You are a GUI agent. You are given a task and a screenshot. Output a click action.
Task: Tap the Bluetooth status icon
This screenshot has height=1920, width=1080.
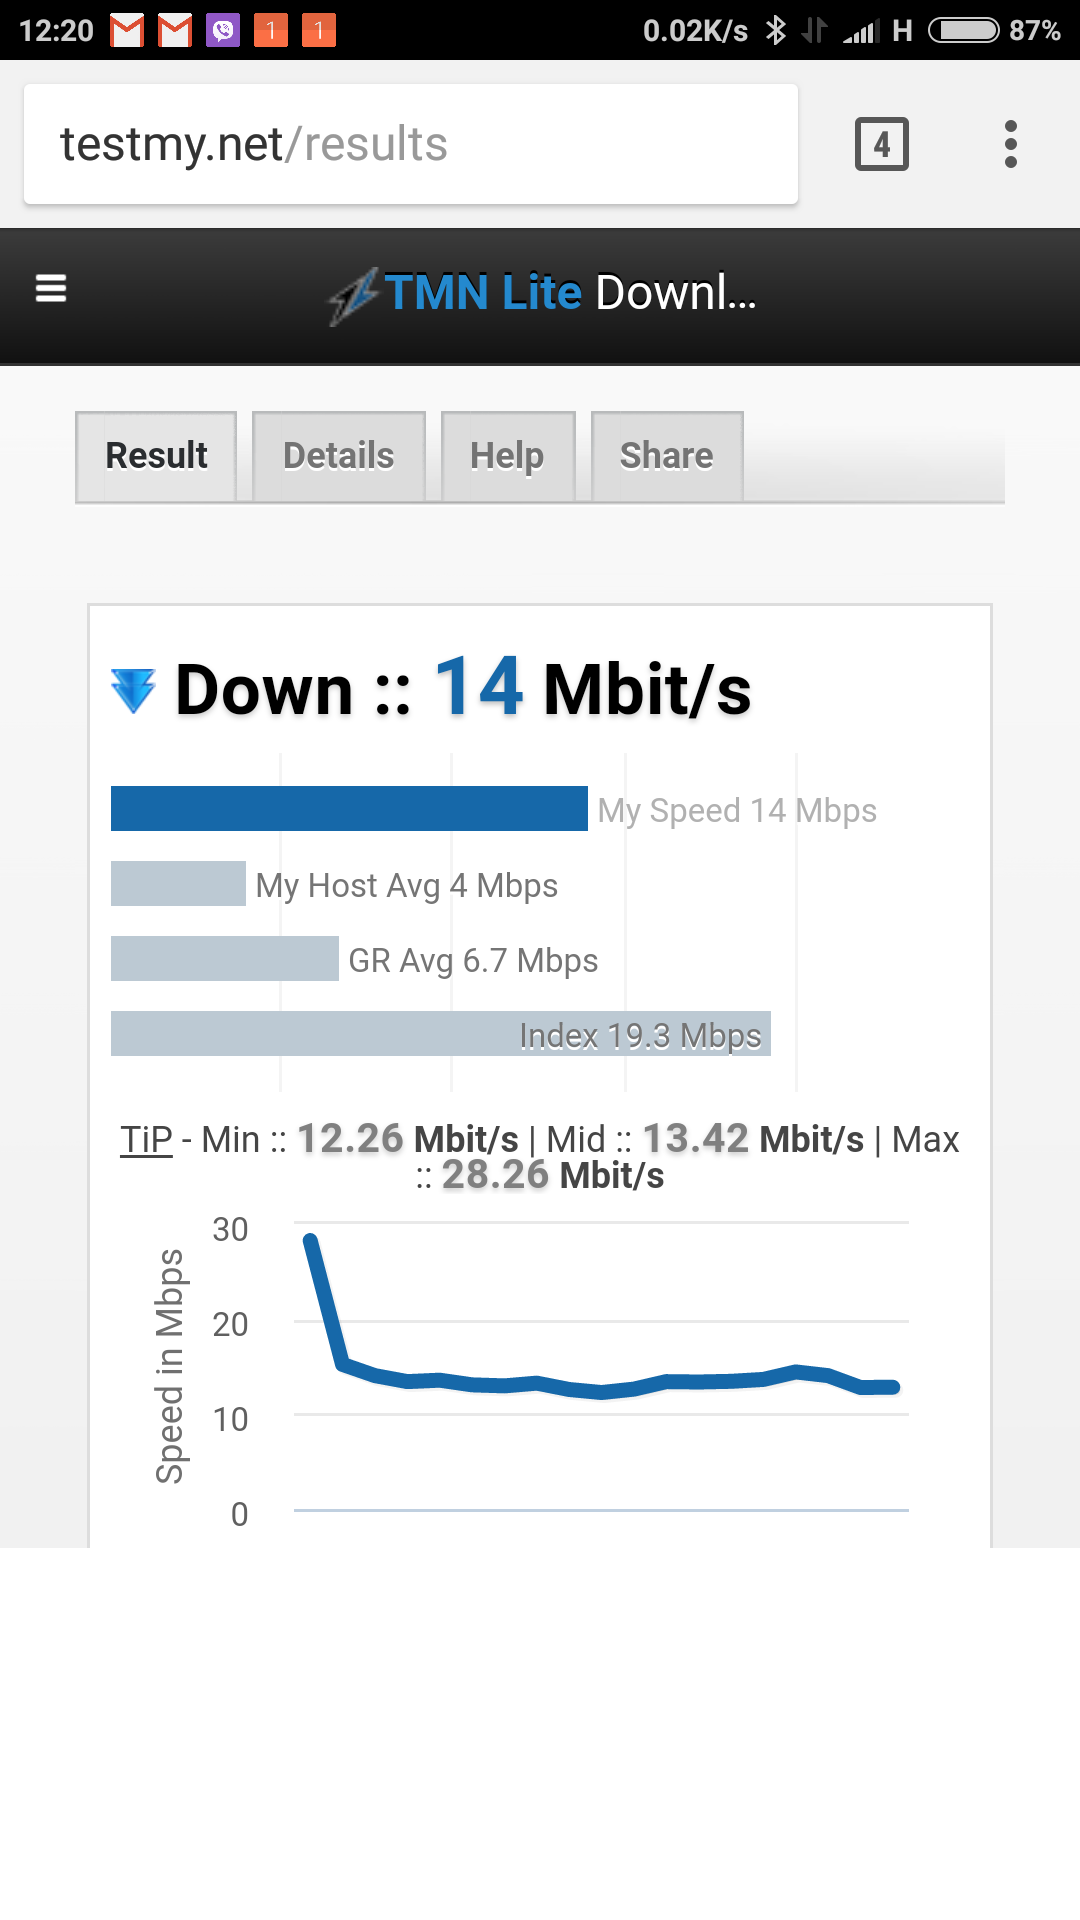click(775, 31)
